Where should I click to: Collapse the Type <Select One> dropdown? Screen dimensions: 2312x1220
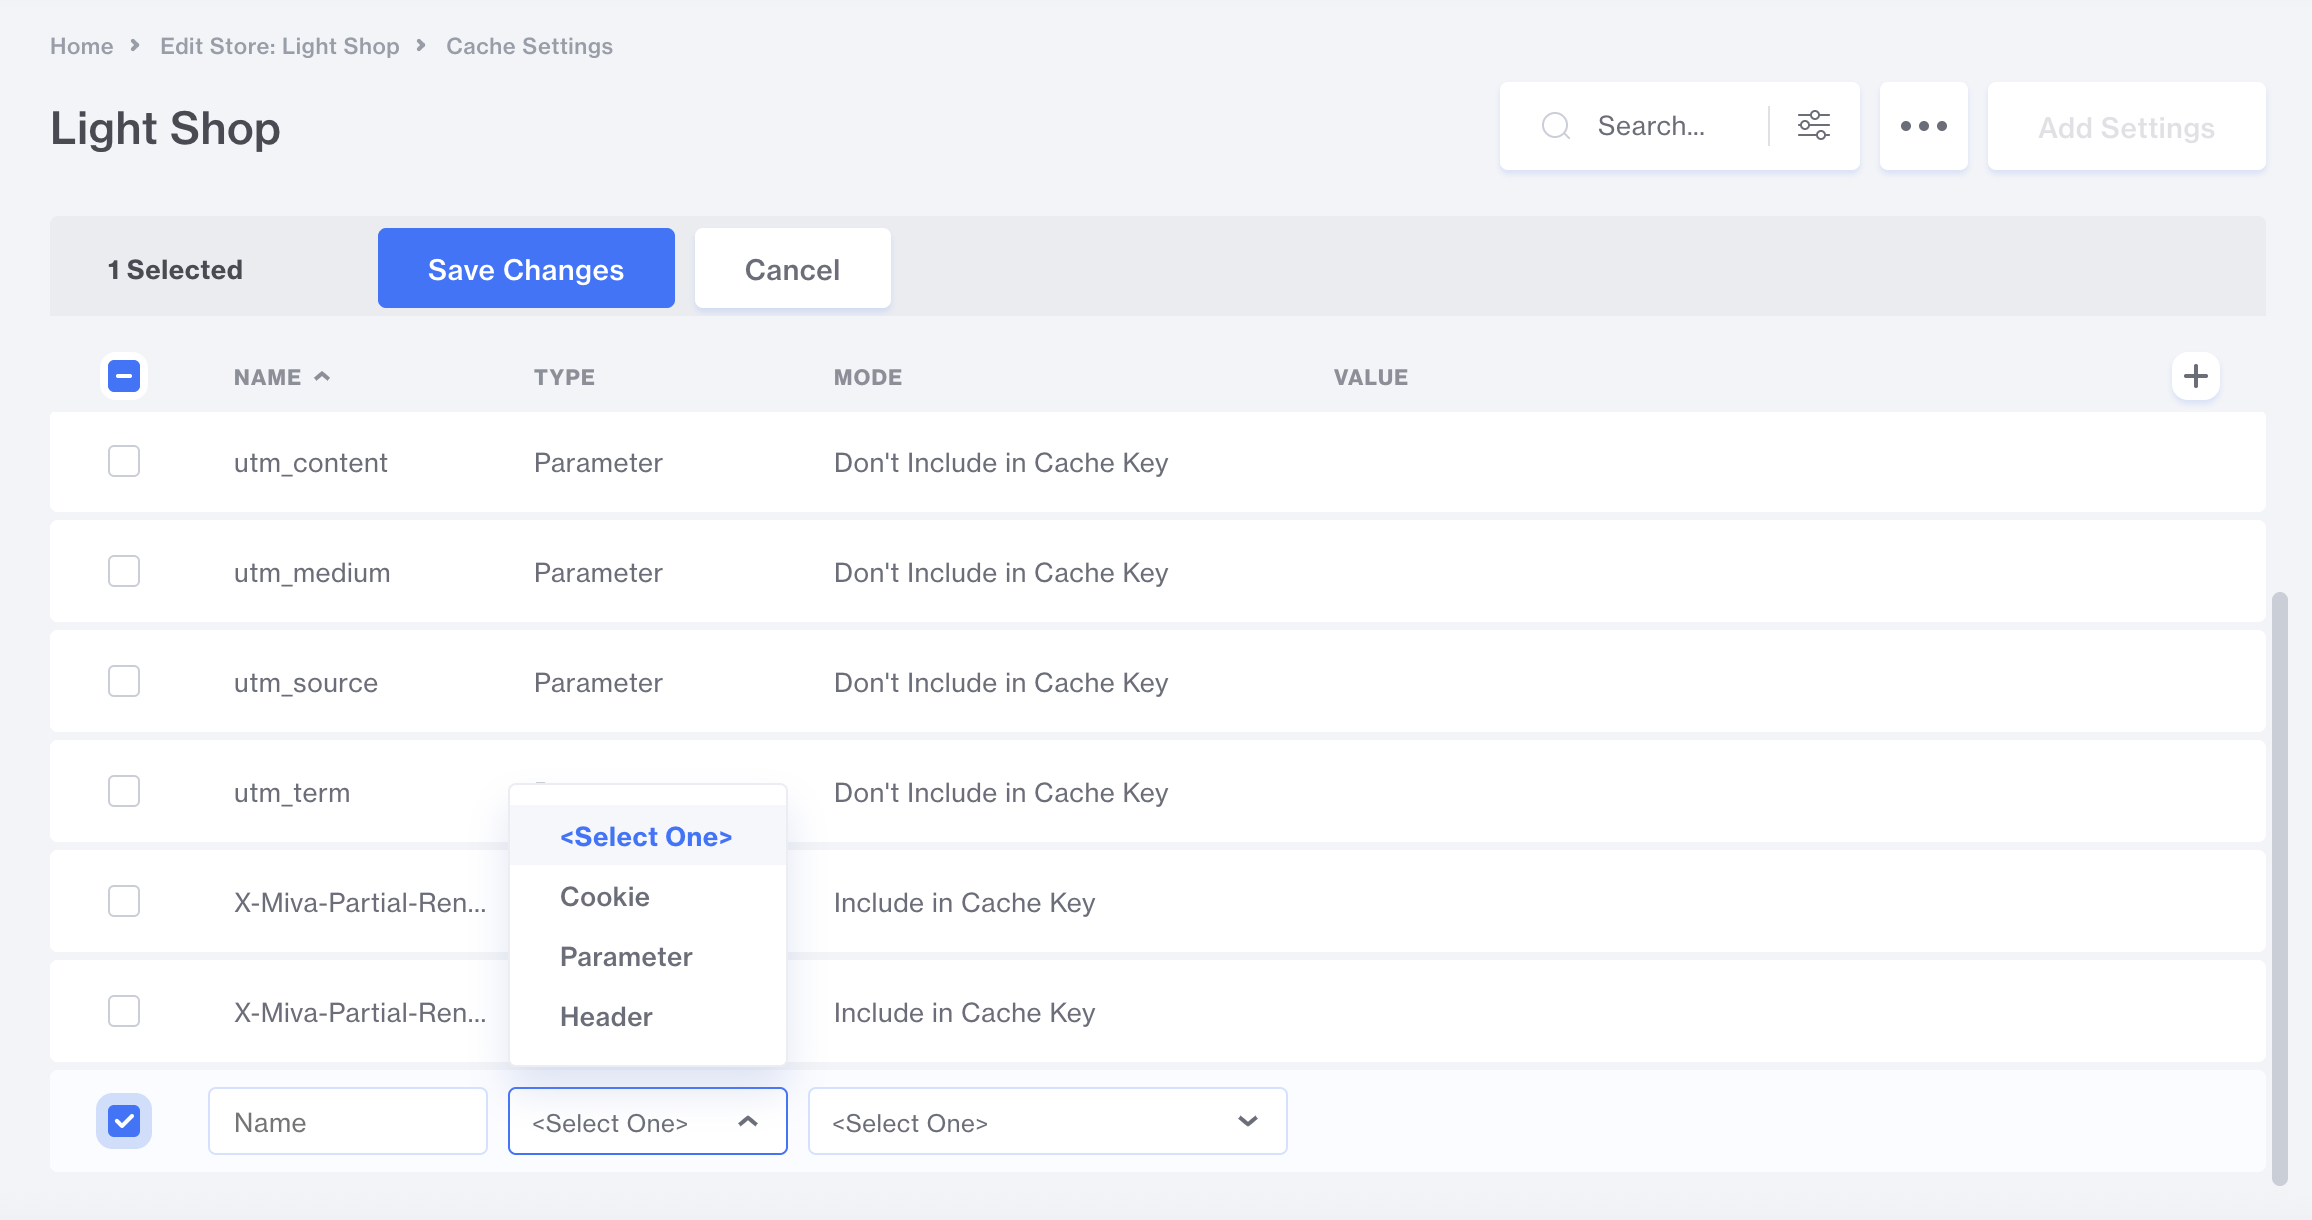pos(648,1121)
